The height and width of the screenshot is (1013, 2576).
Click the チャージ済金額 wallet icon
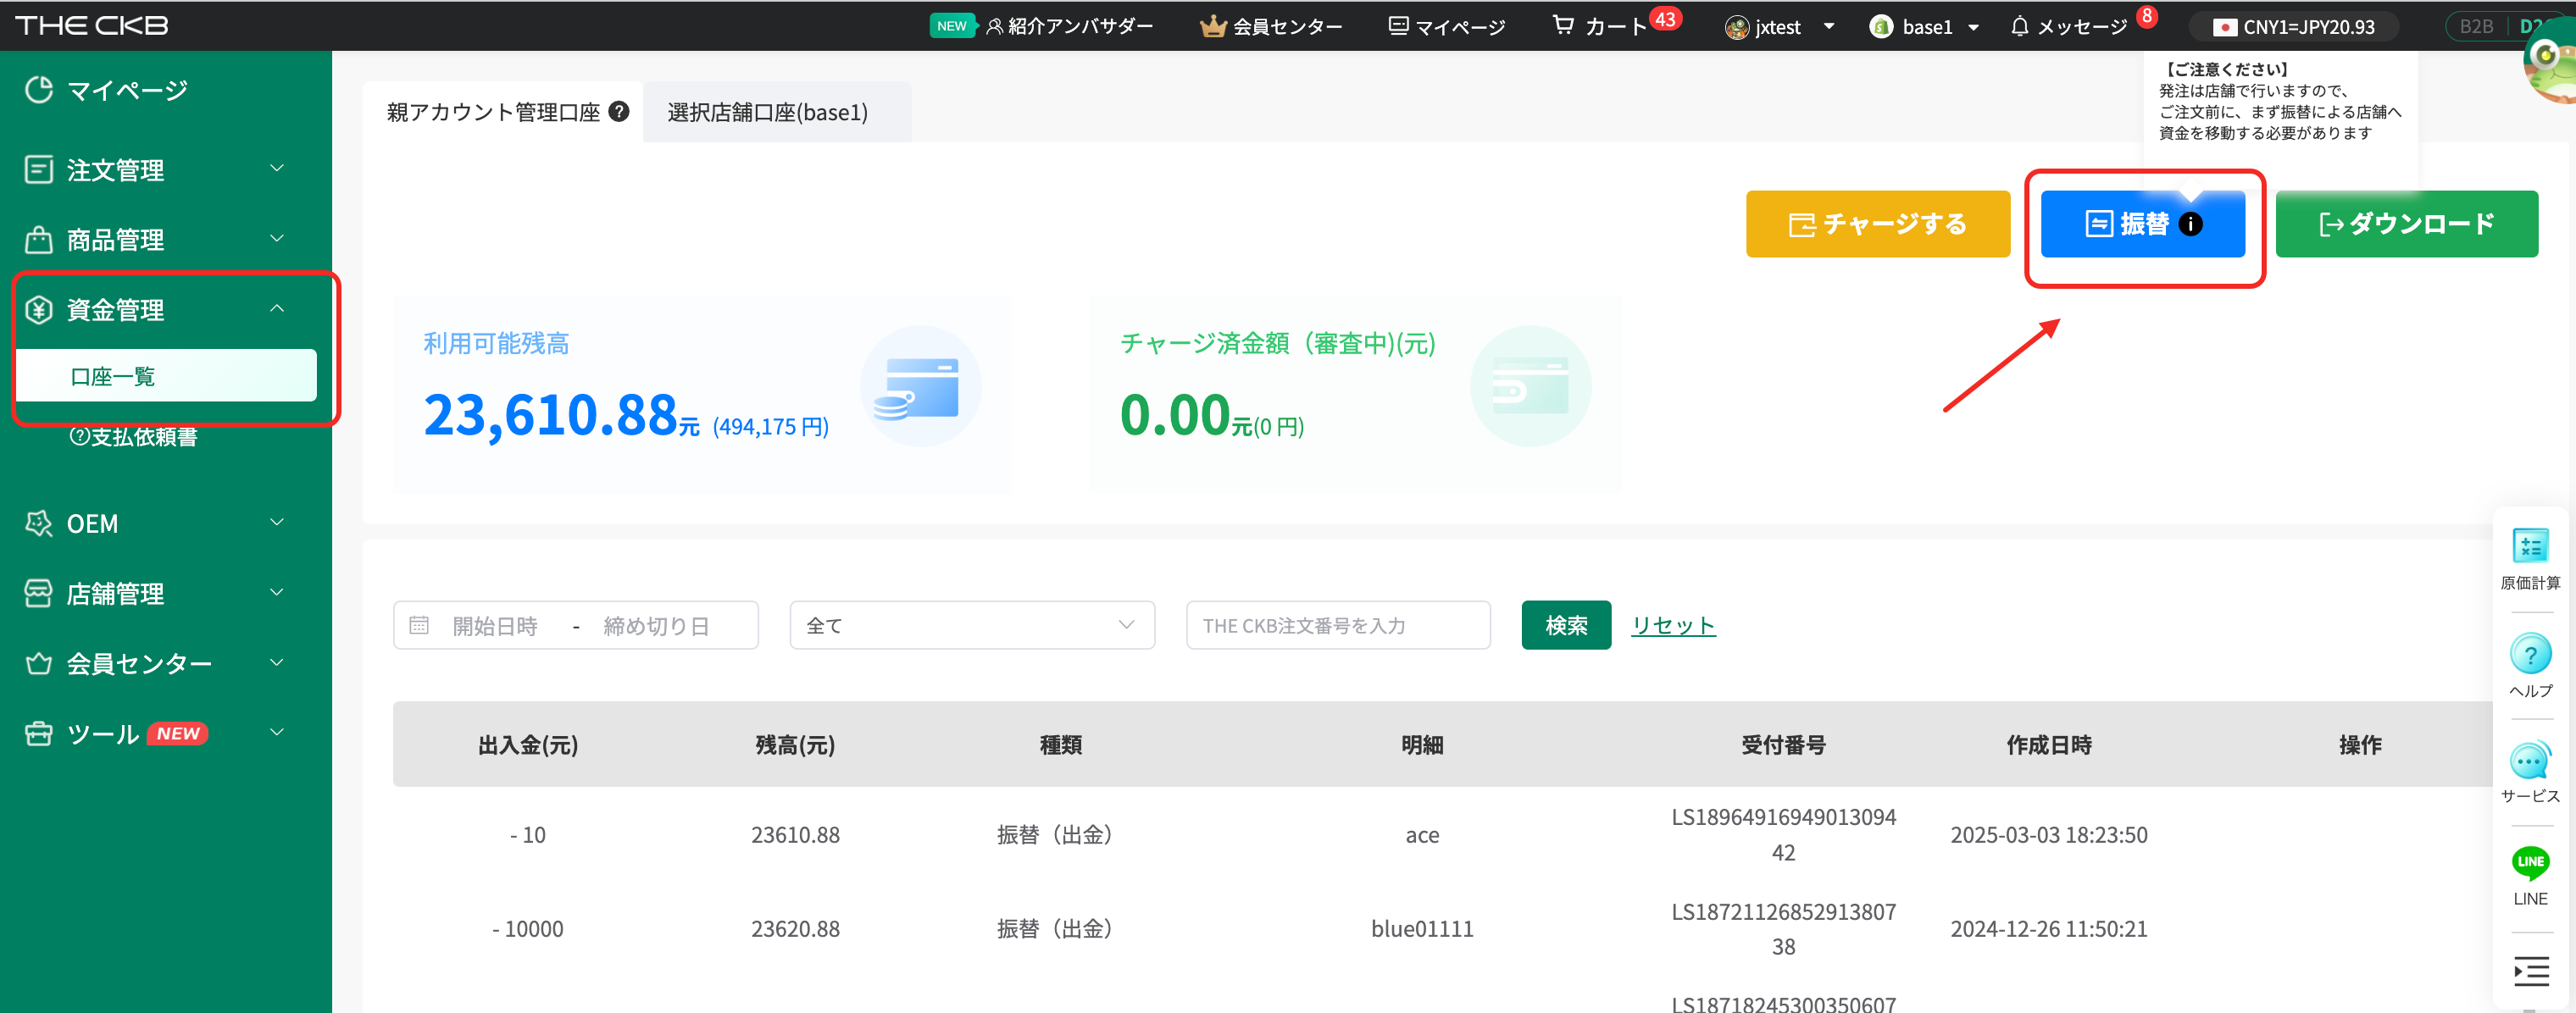[x=1530, y=386]
